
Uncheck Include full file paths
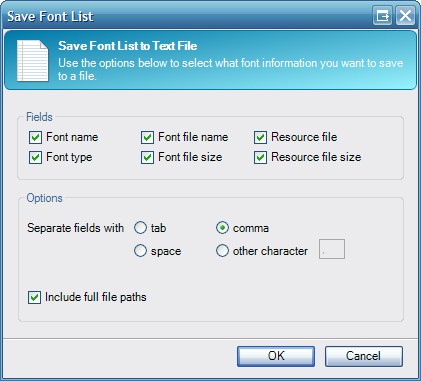pos(34,297)
